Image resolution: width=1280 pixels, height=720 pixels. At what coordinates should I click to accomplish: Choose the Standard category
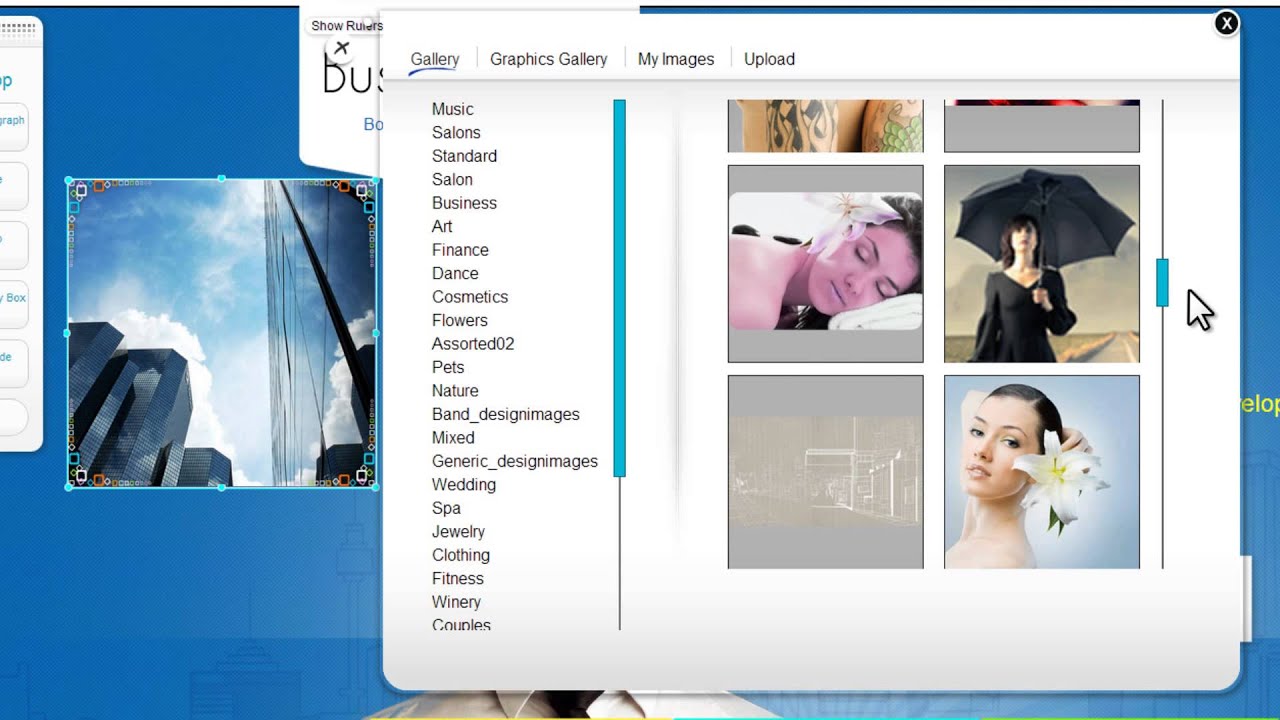[x=464, y=156]
